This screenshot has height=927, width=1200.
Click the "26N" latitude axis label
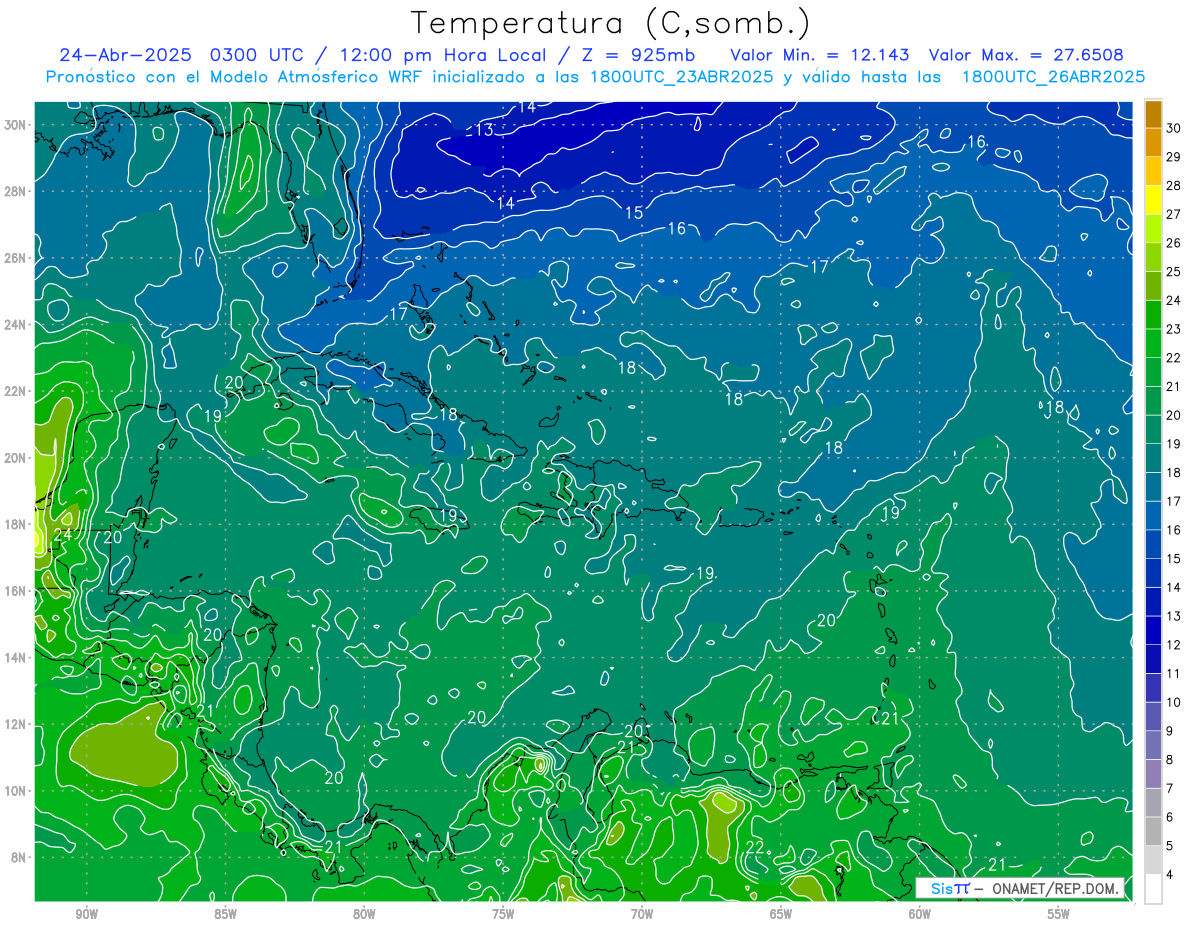coord(16,258)
